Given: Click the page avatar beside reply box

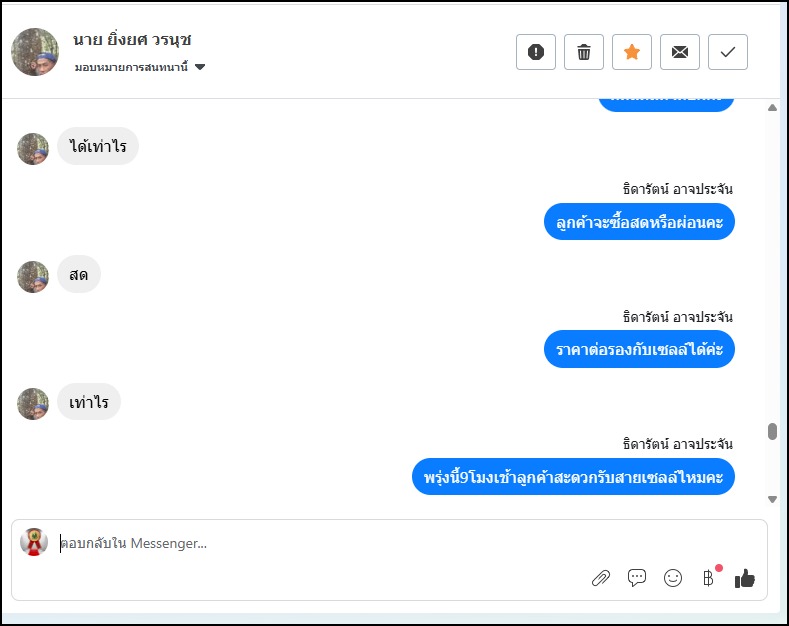Looking at the screenshot, I should [x=35, y=541].
